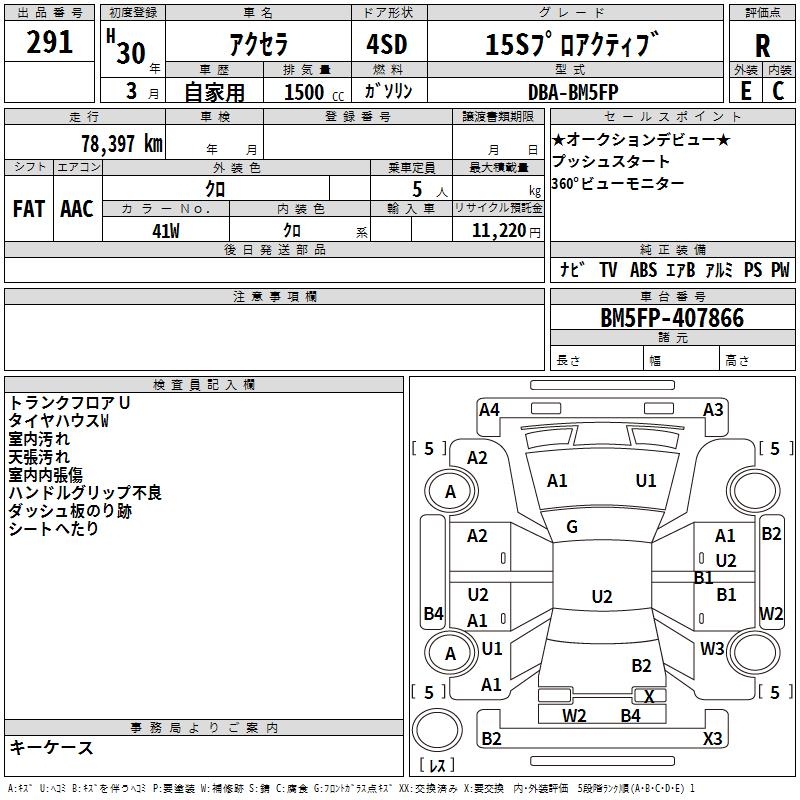Select the 長さ dimension field

[596, 360]
